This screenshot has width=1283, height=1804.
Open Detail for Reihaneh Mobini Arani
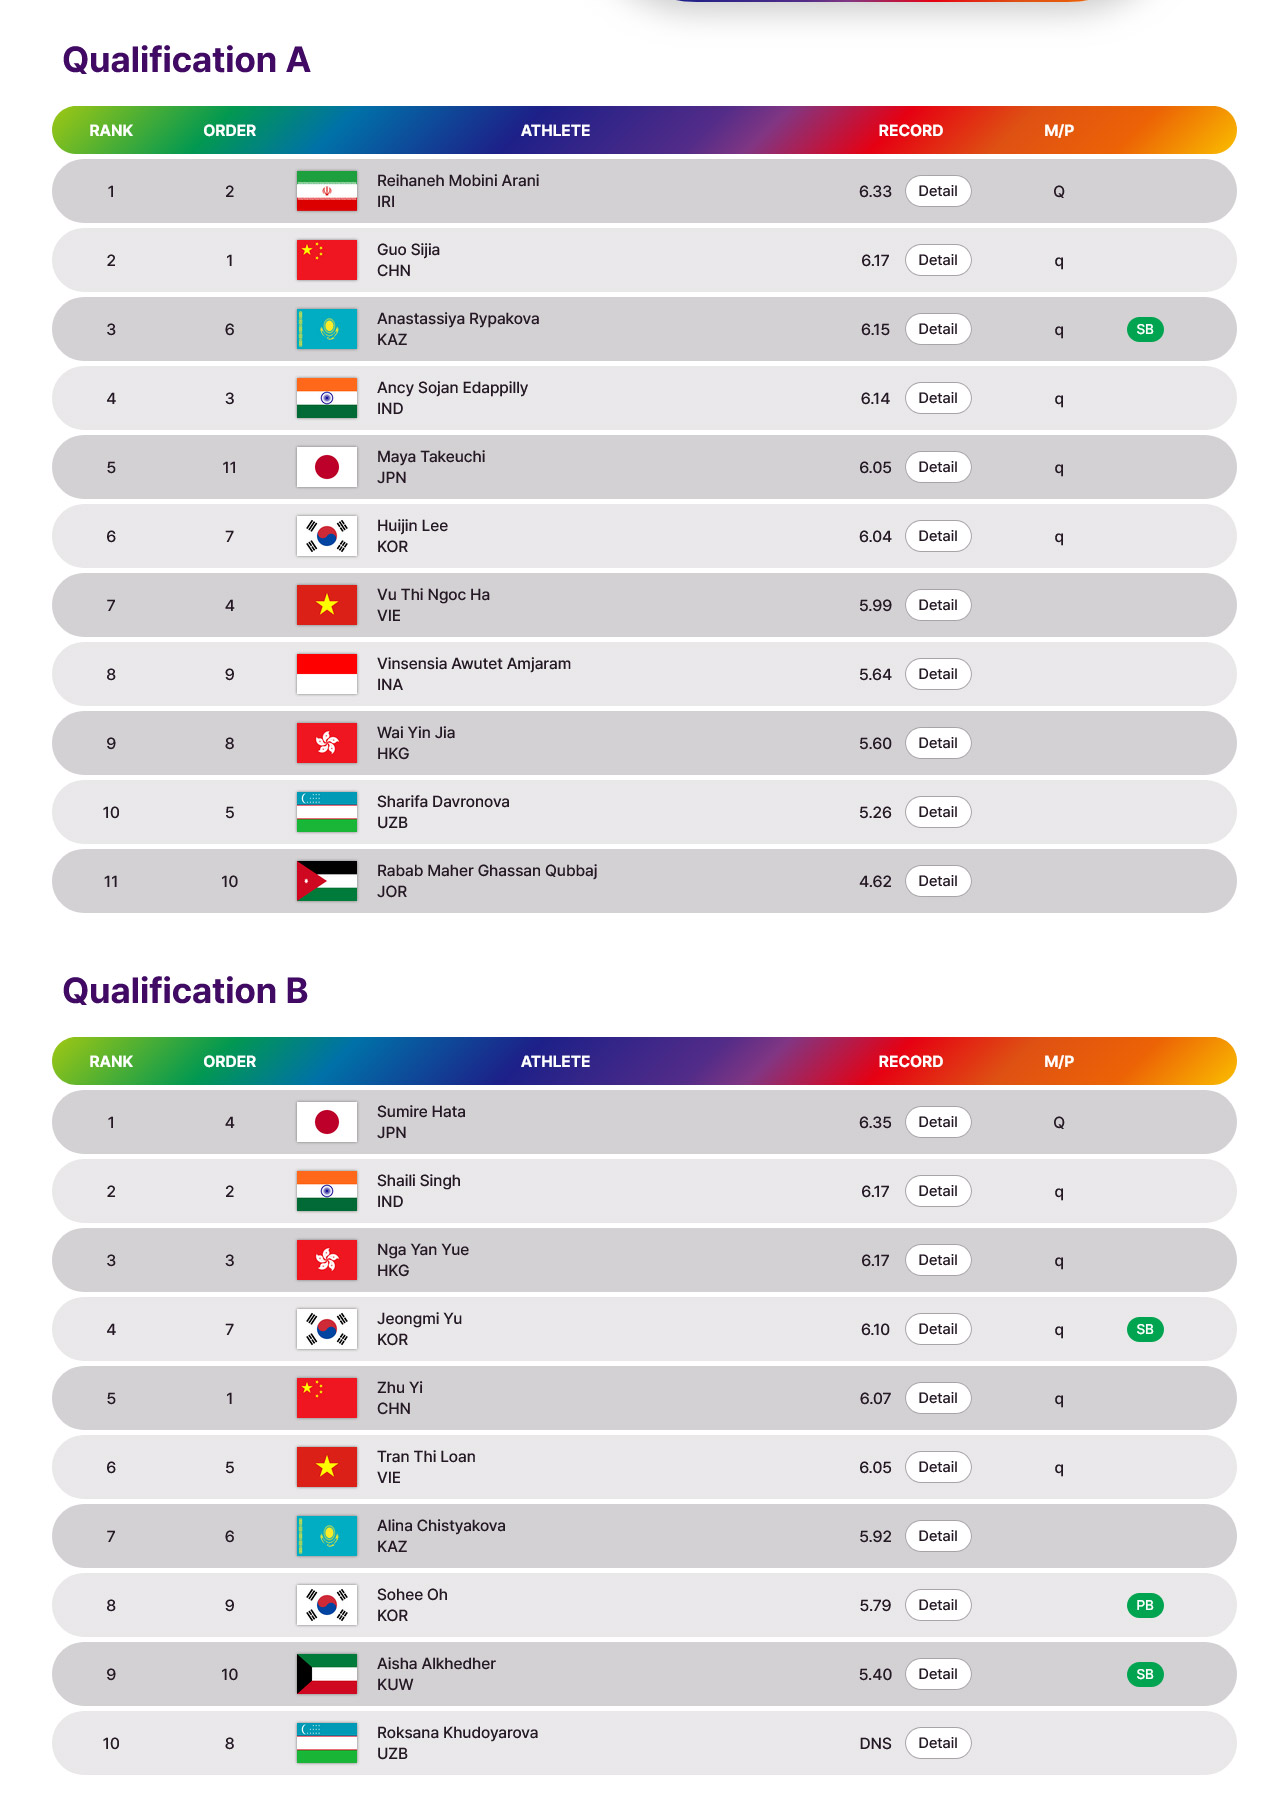click(x=938, y=191)
